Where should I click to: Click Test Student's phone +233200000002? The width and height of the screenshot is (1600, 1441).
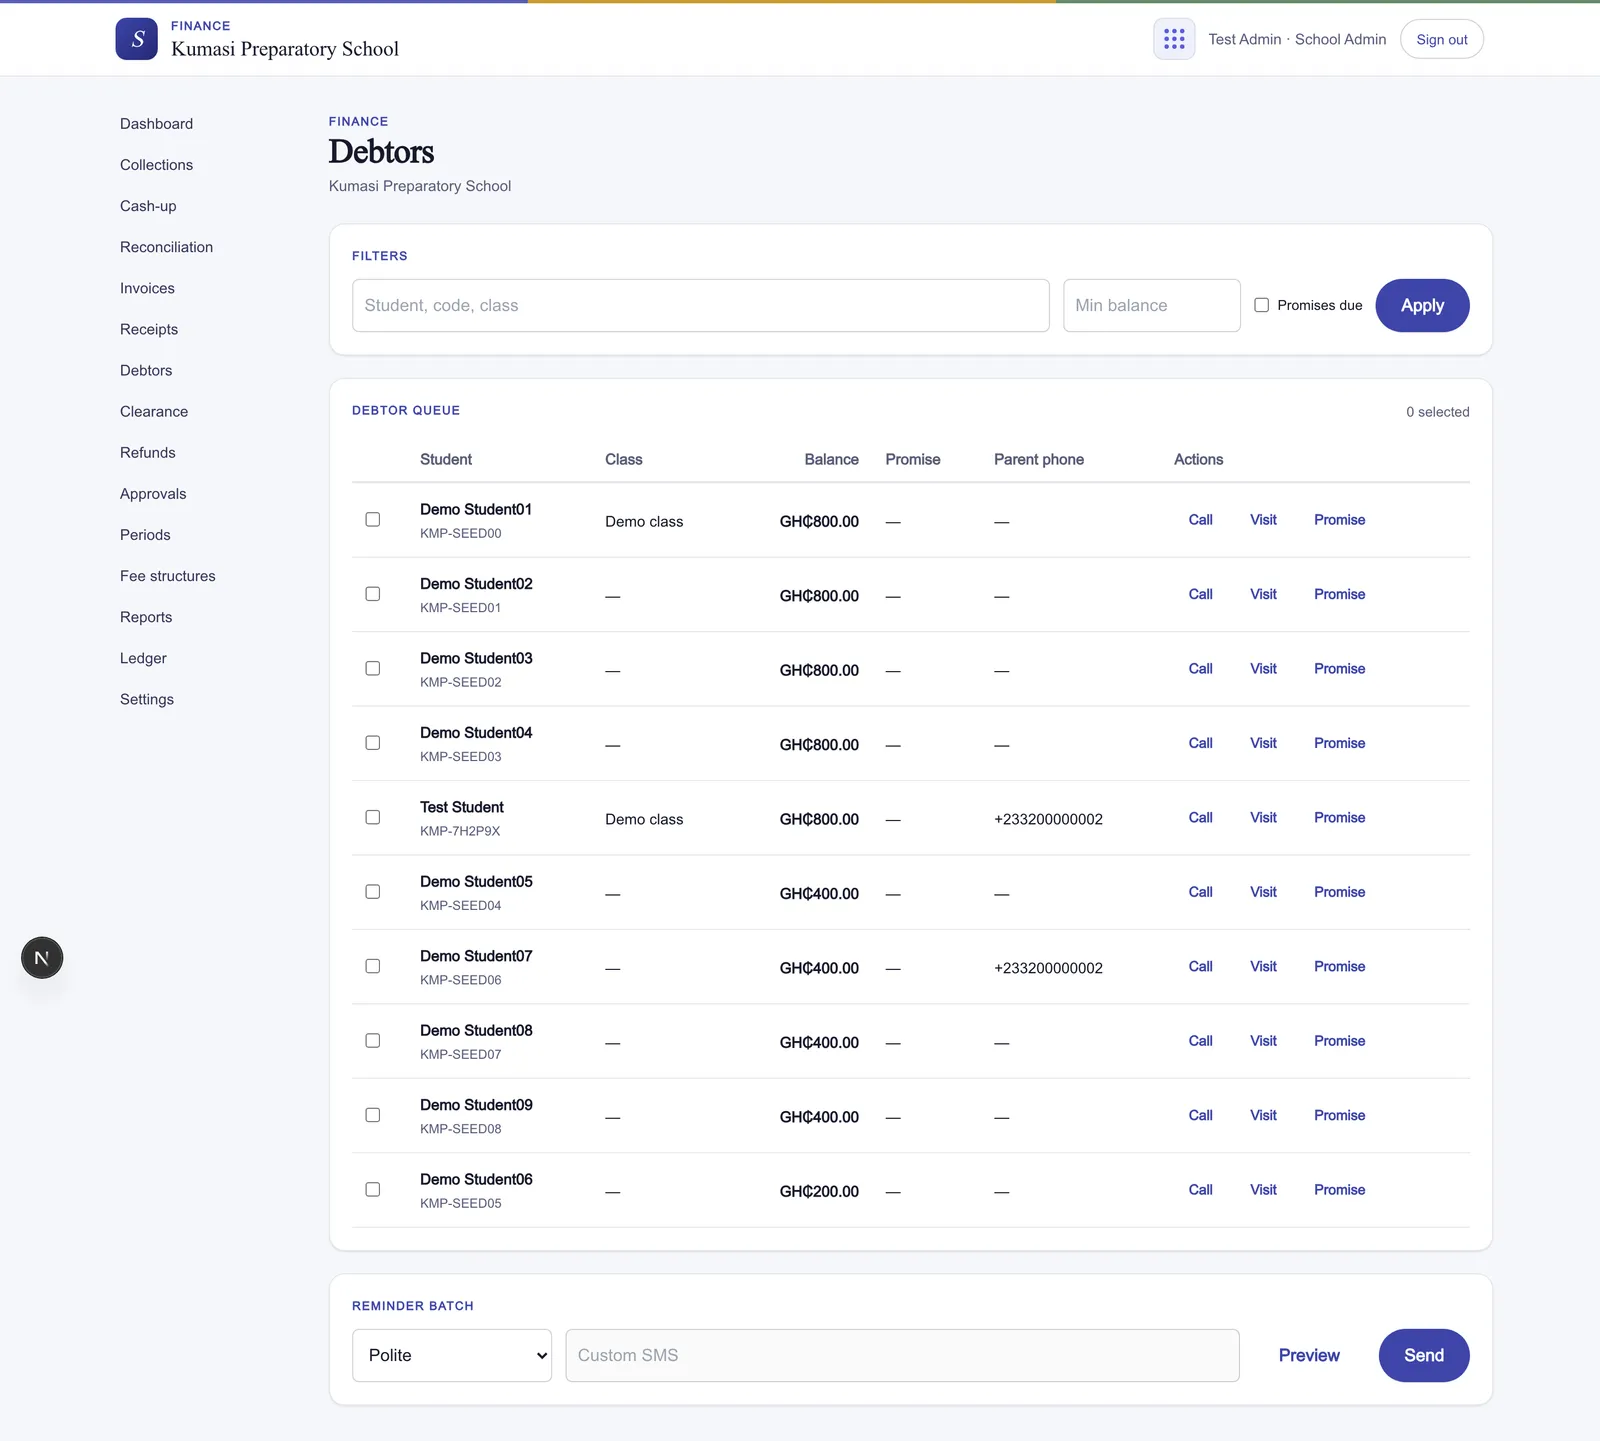1048,819
